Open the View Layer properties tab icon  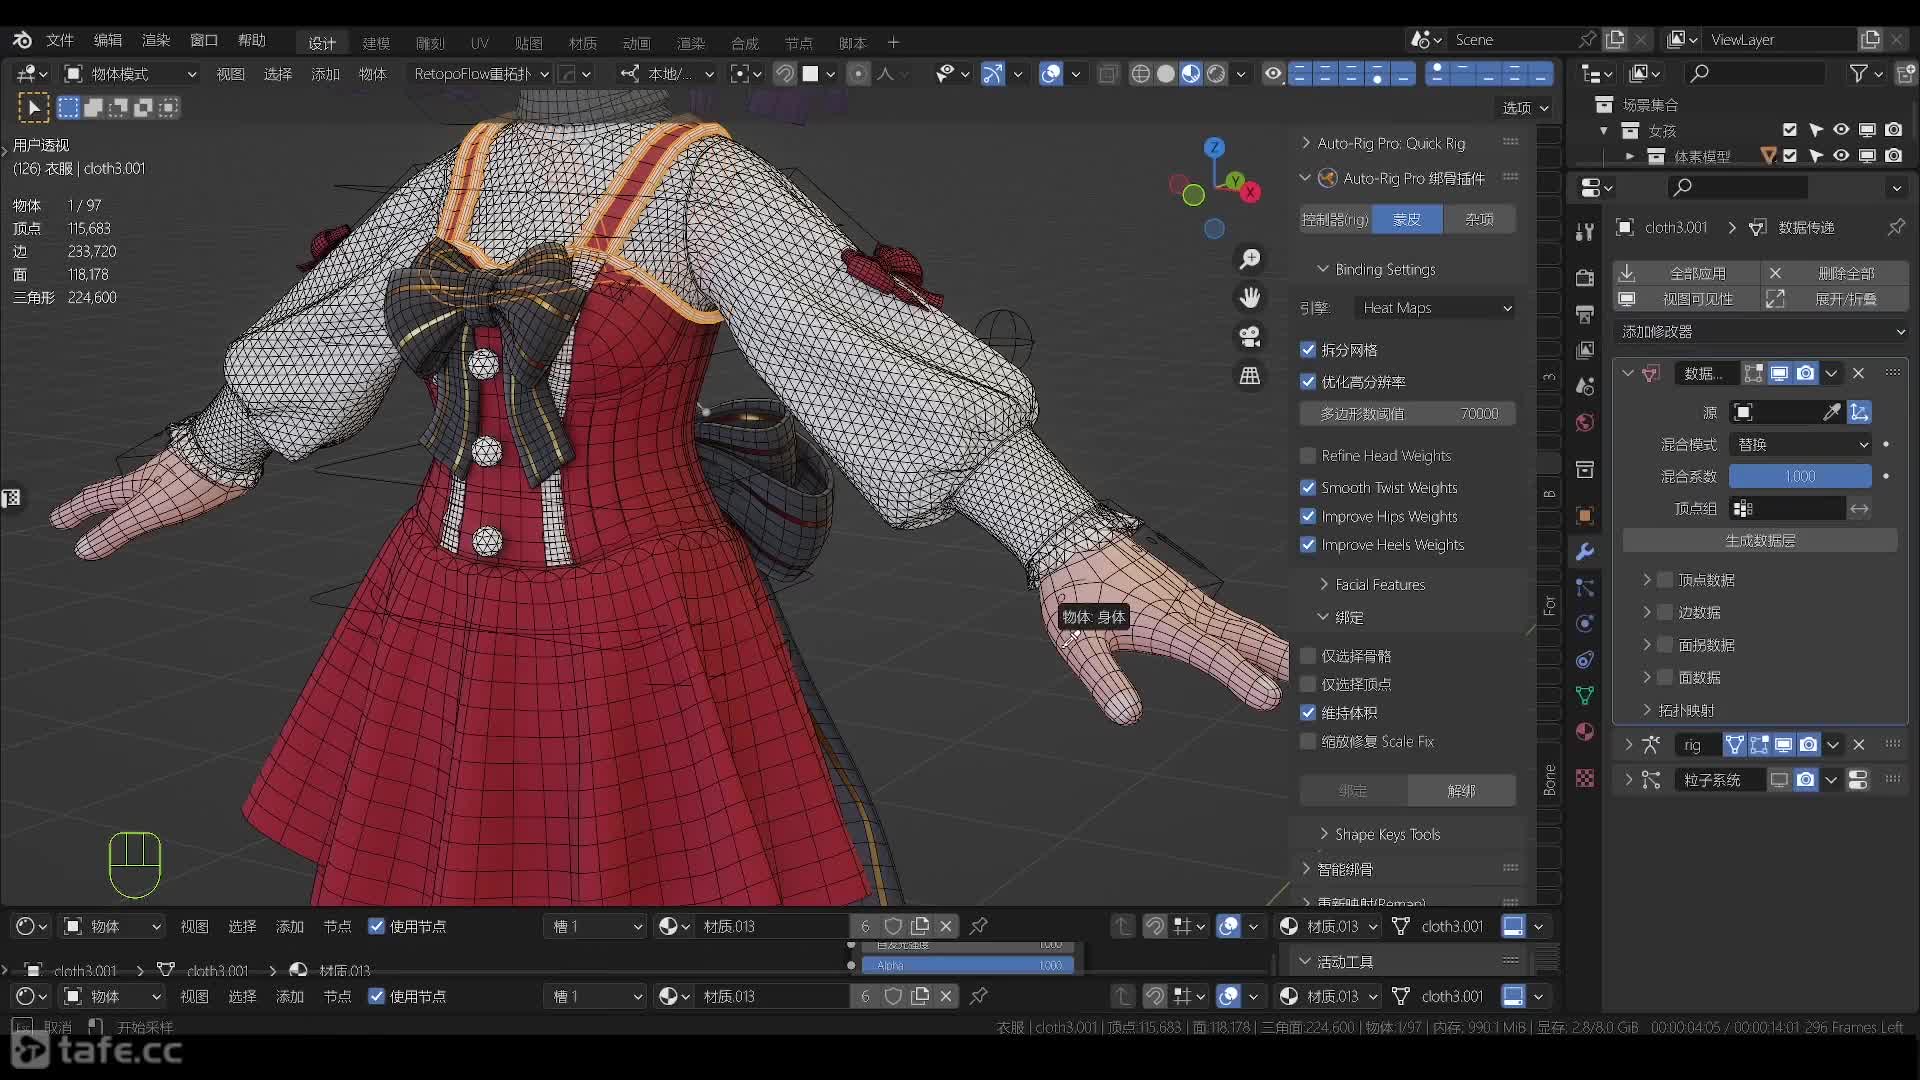(1585, 350)
